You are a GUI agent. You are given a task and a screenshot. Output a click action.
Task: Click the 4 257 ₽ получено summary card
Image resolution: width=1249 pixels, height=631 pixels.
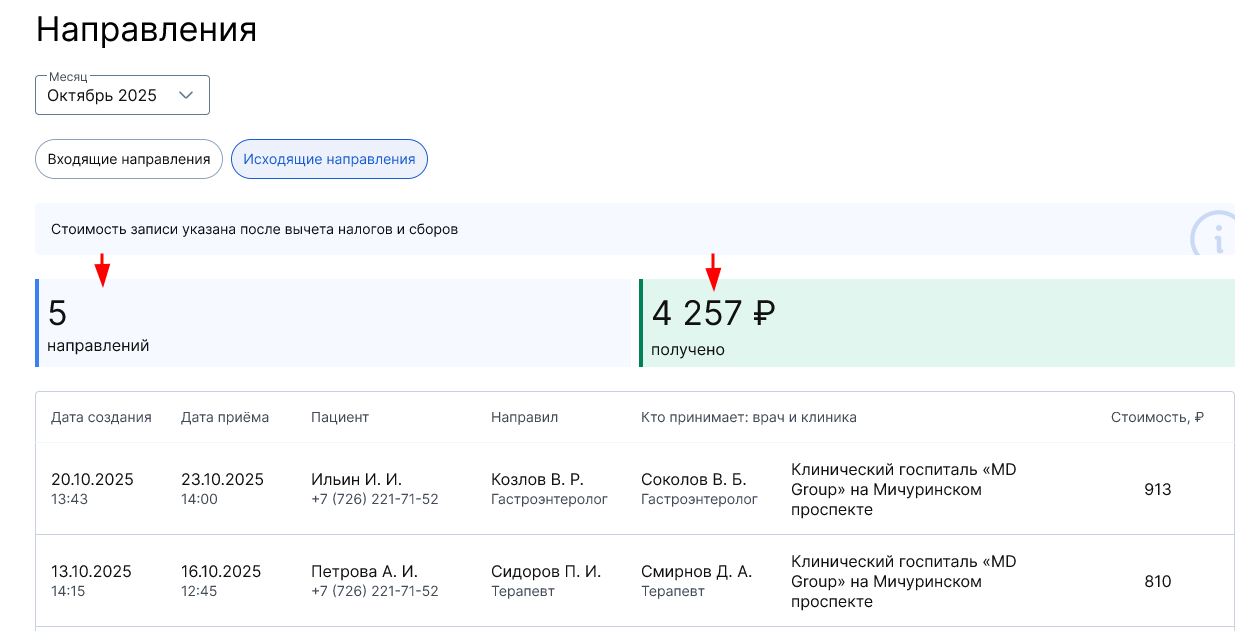coord(937,323)
